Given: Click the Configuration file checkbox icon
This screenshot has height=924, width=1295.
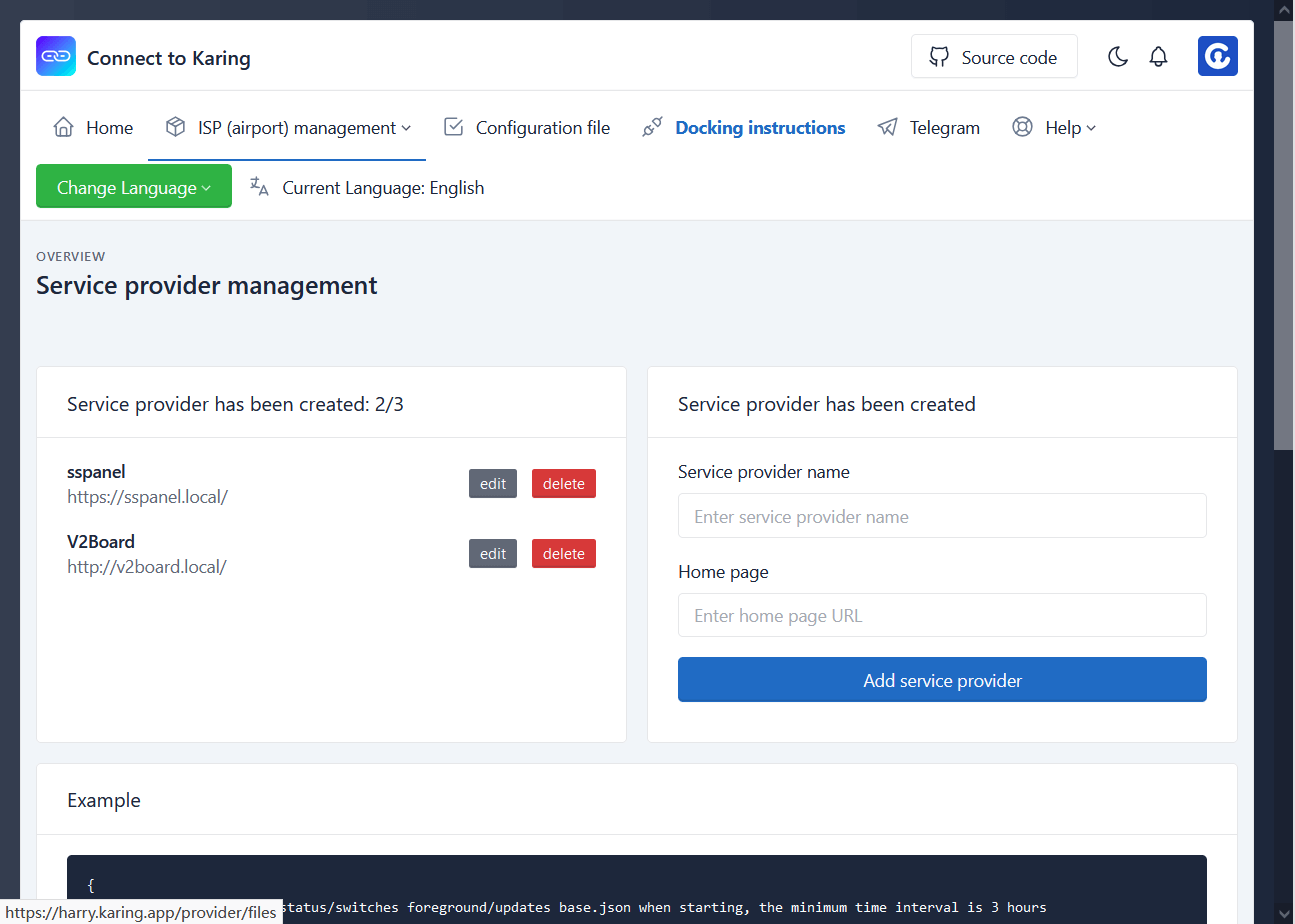Looking at the screenshot, I should 454,128.
